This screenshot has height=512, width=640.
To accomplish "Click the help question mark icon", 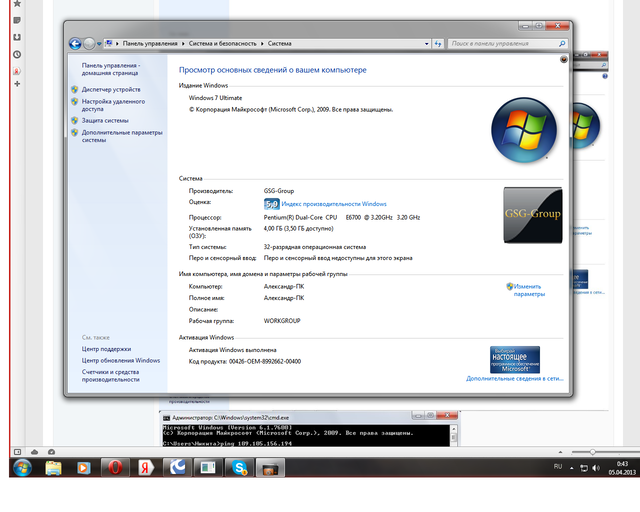I will coord(564,60).
